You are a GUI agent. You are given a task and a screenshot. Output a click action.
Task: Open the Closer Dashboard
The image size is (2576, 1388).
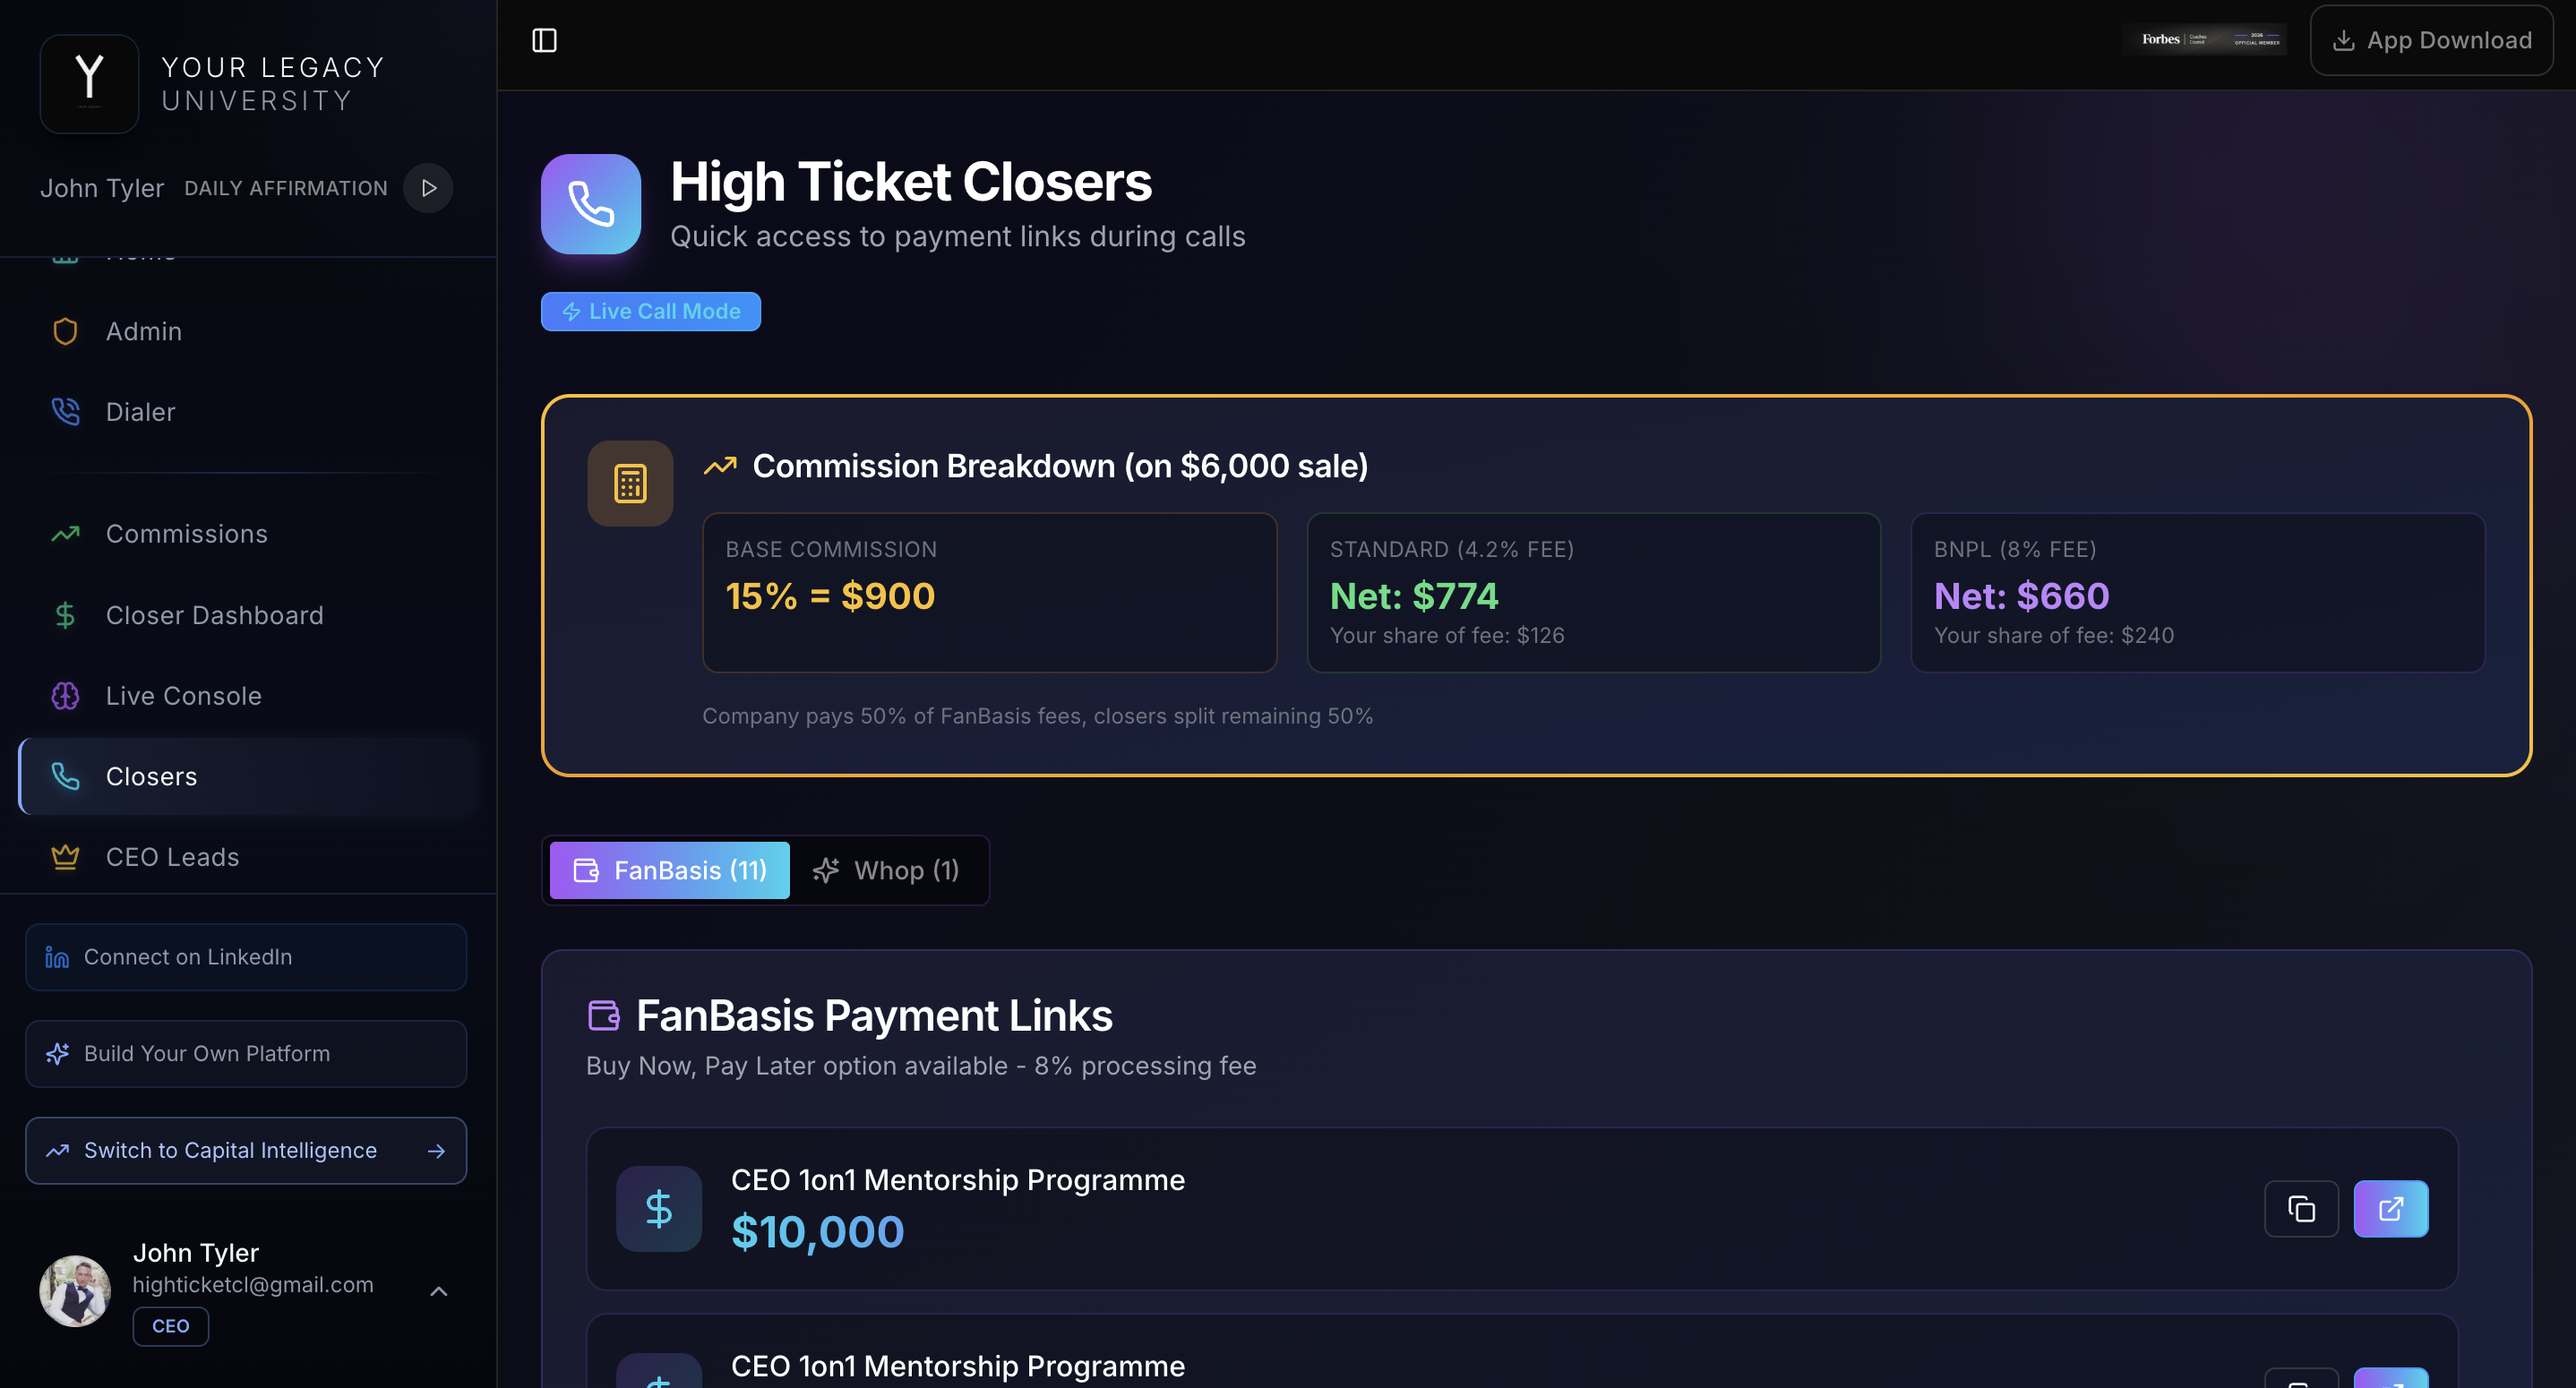pos(214,615)
